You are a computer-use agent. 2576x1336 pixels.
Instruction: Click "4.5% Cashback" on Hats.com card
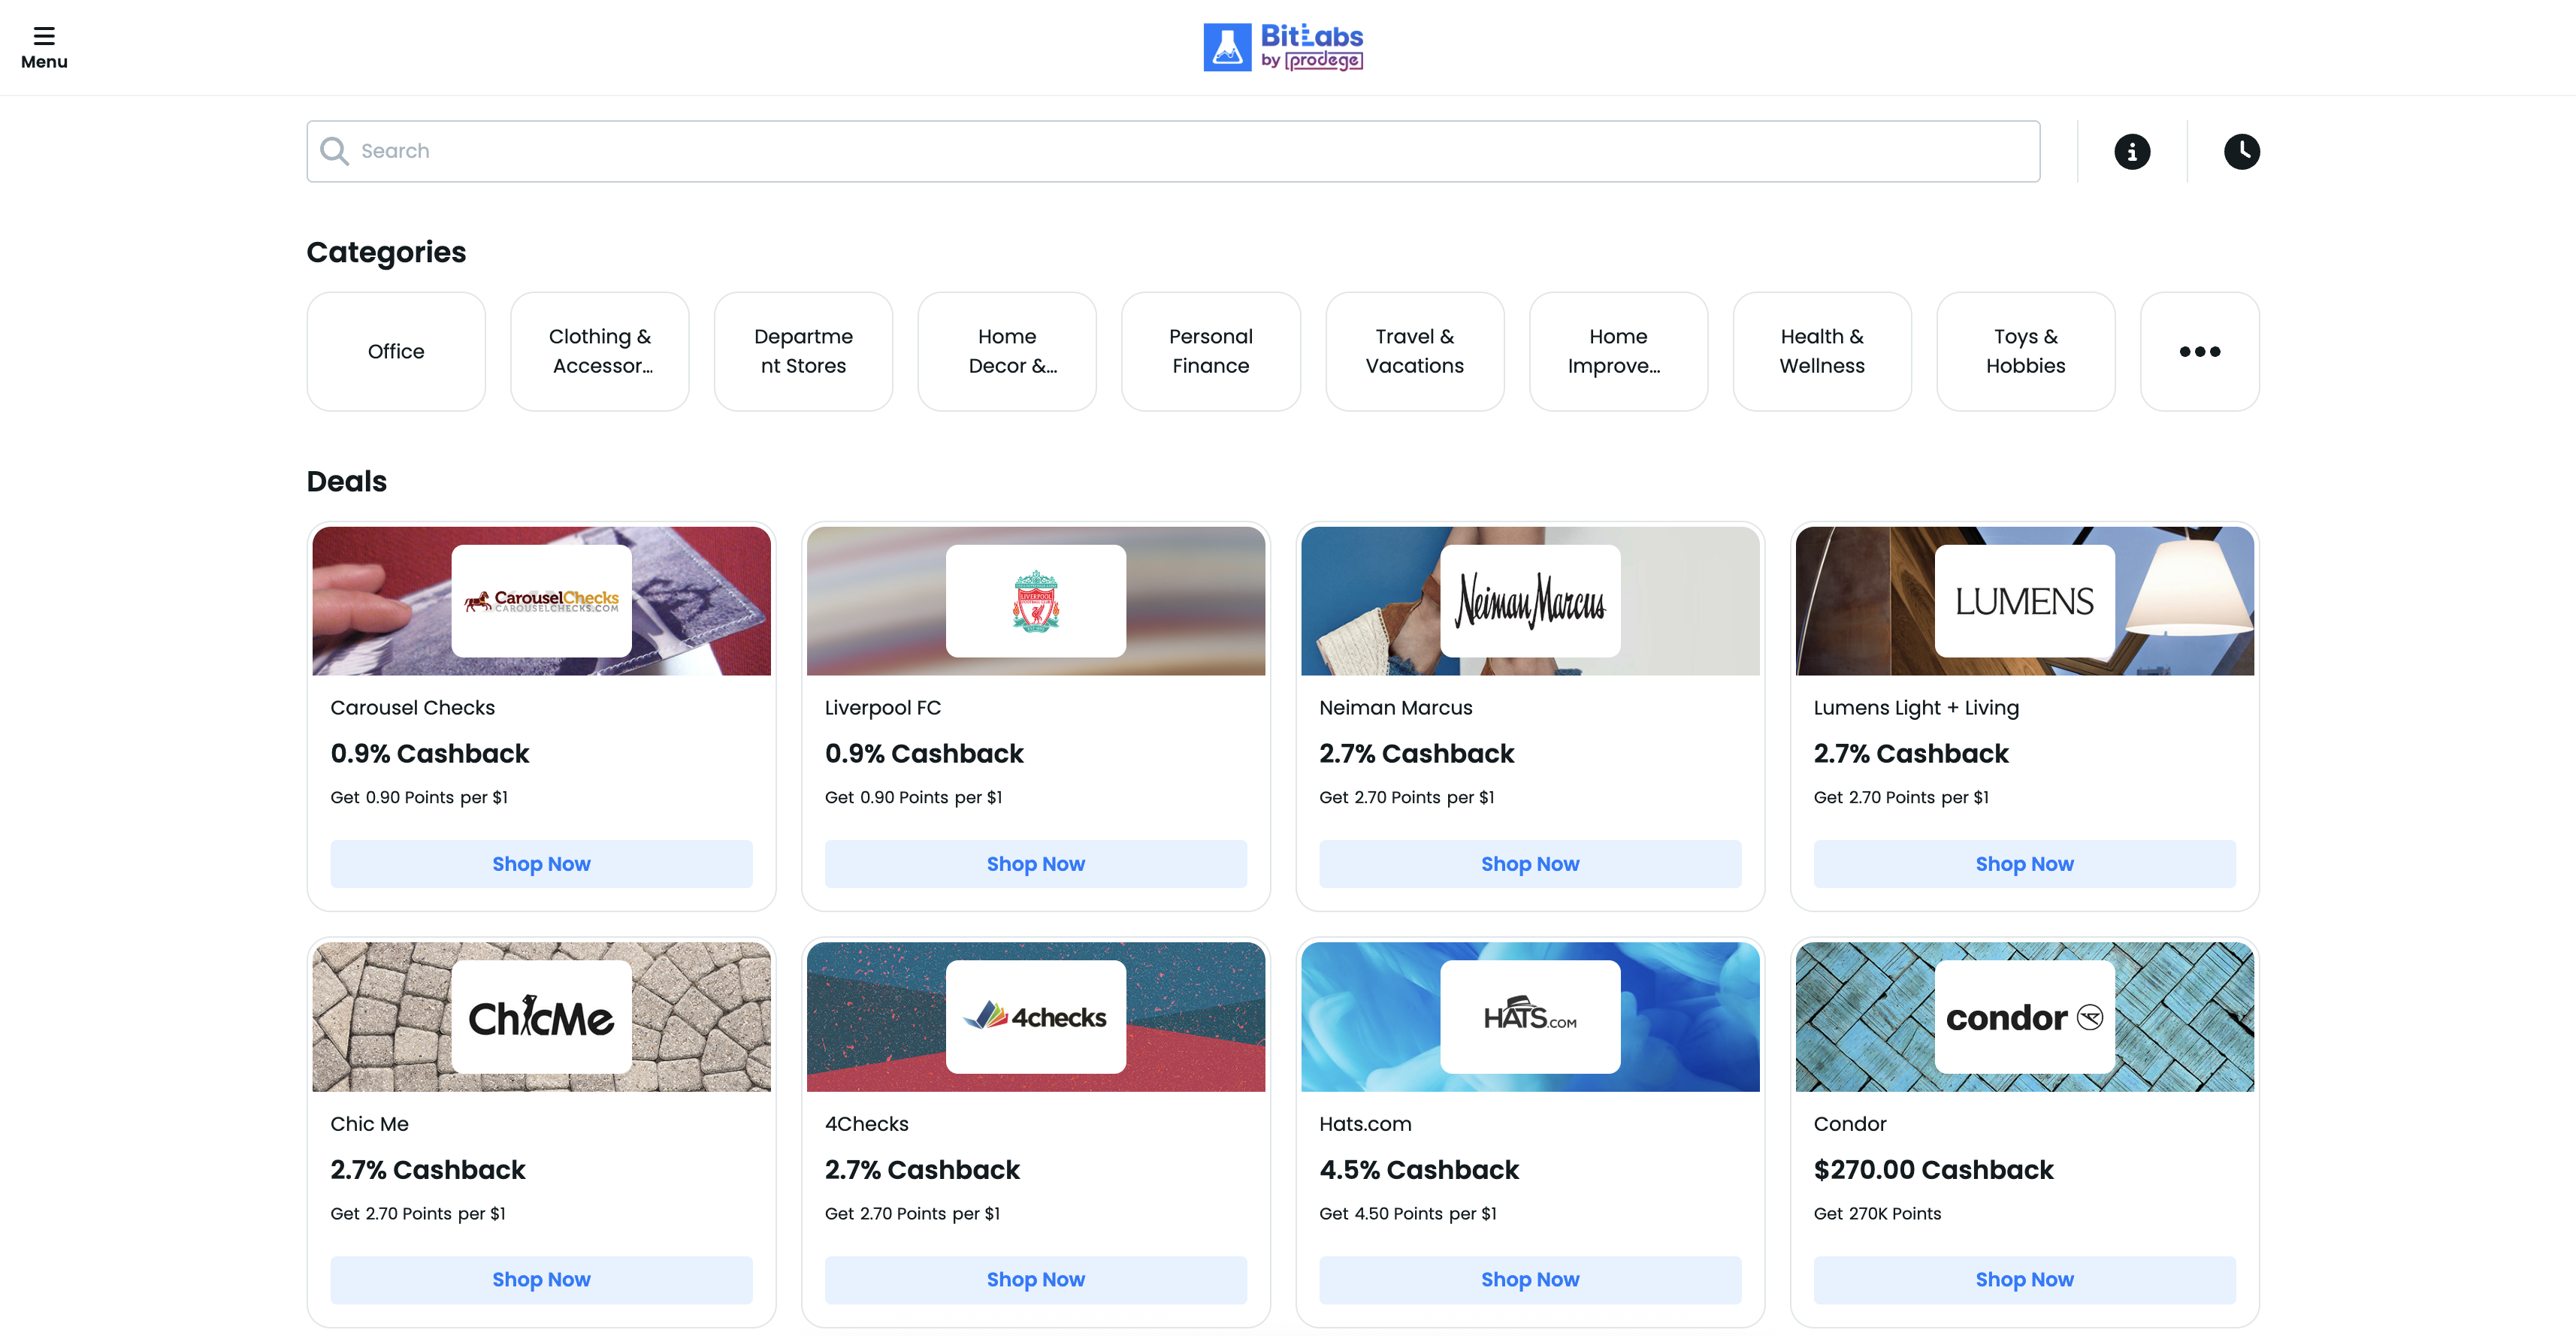click(x=1419, y=1169)
